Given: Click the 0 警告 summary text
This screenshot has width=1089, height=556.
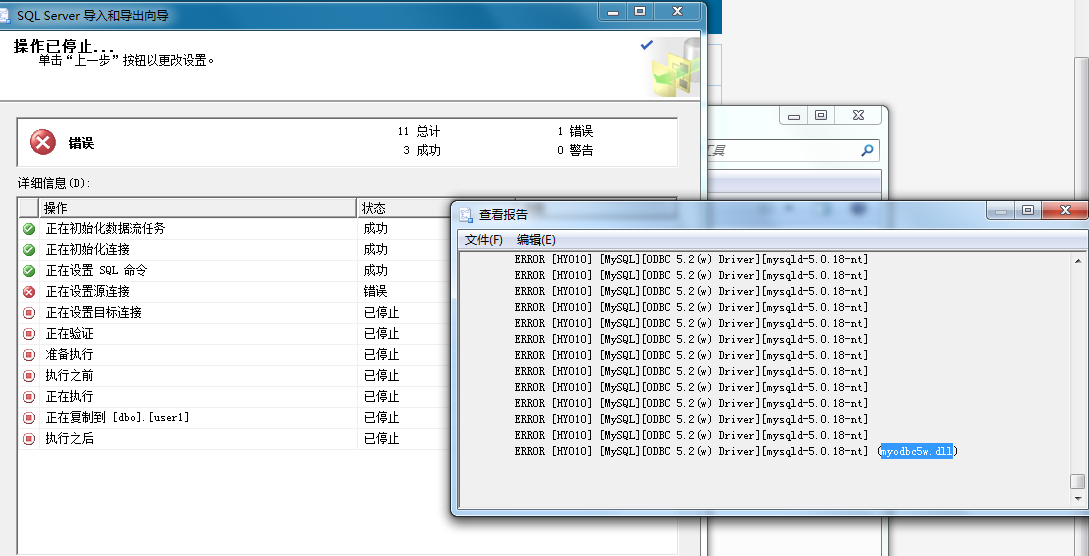Looking at the screenshot, I should pyautogui.click(x=575, y=150).
